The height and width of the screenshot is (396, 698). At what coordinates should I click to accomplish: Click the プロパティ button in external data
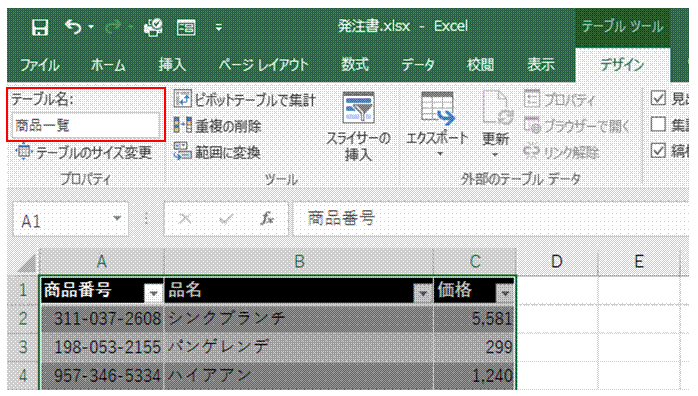point(560,100)
